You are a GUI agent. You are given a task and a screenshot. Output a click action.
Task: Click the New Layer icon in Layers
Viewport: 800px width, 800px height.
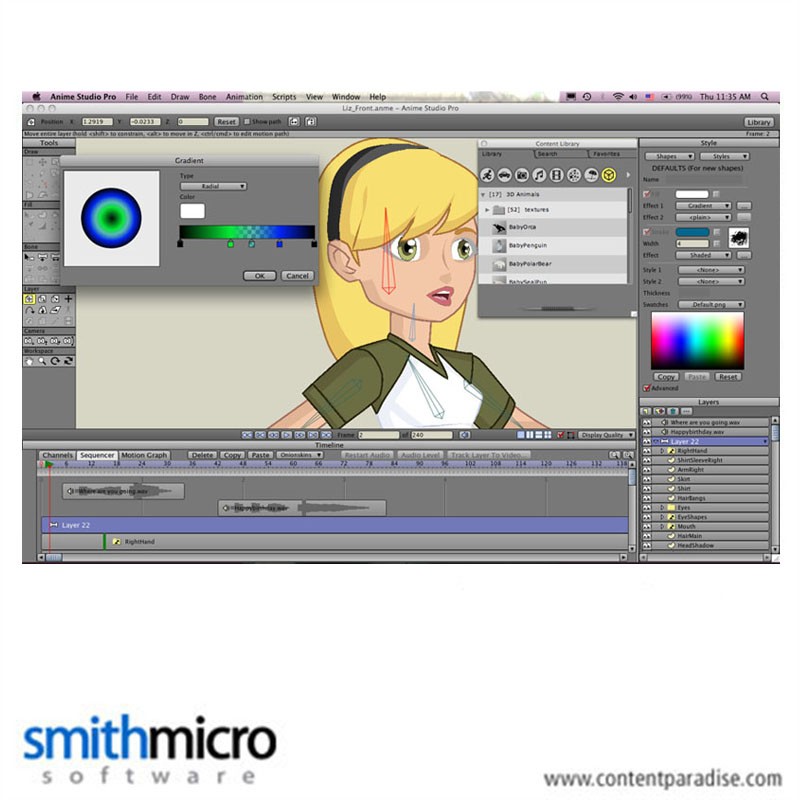point(646,411)
